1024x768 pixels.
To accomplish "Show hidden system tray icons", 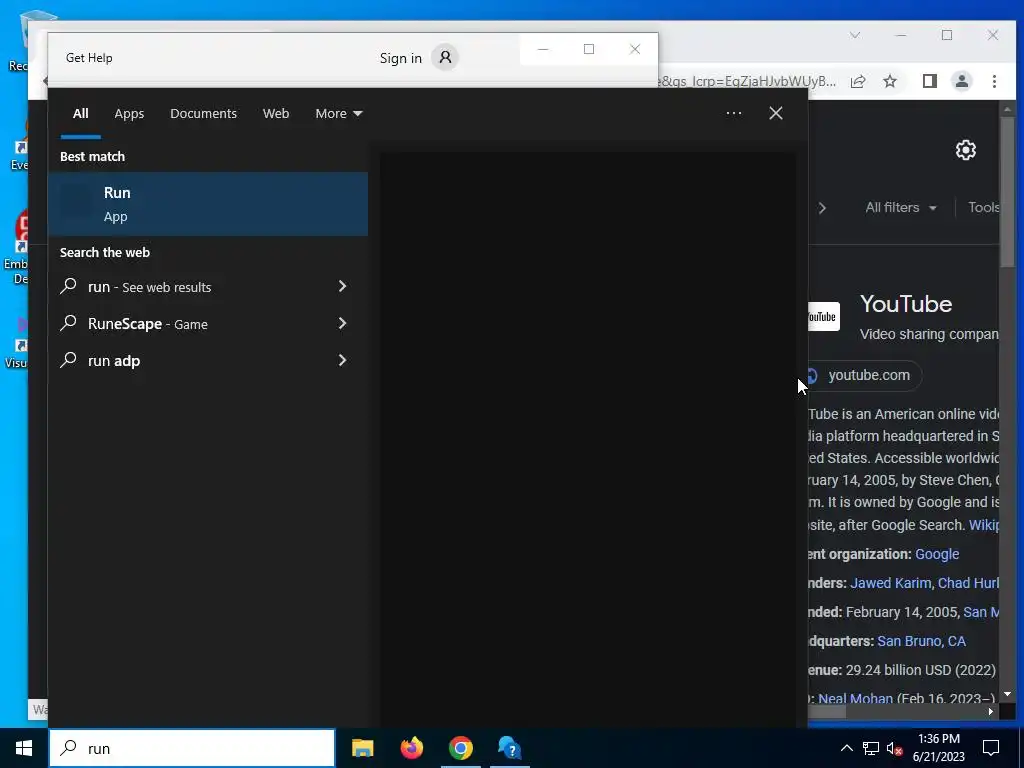I will (x=846, y=748).
